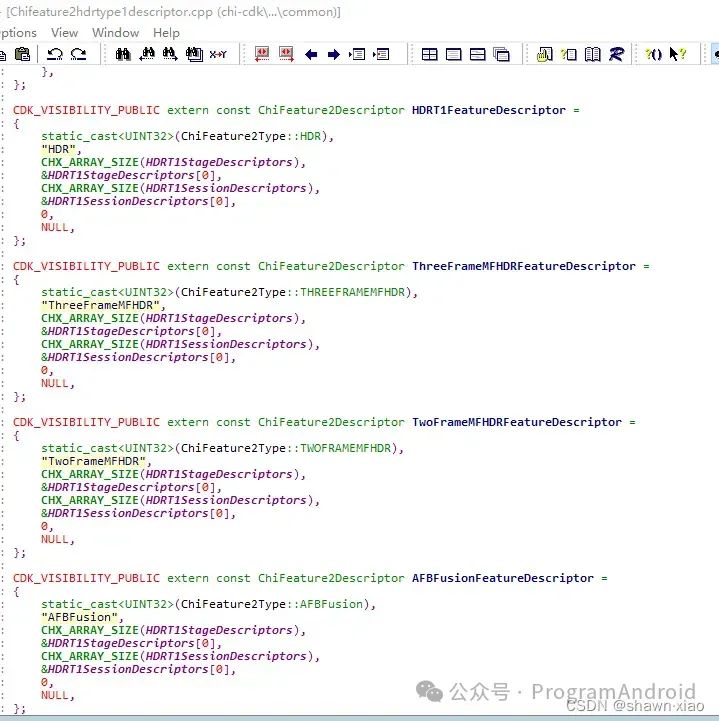Click the Undo arrow icon
This screenshot has height=721, width=719.
[x=55, y=54]
